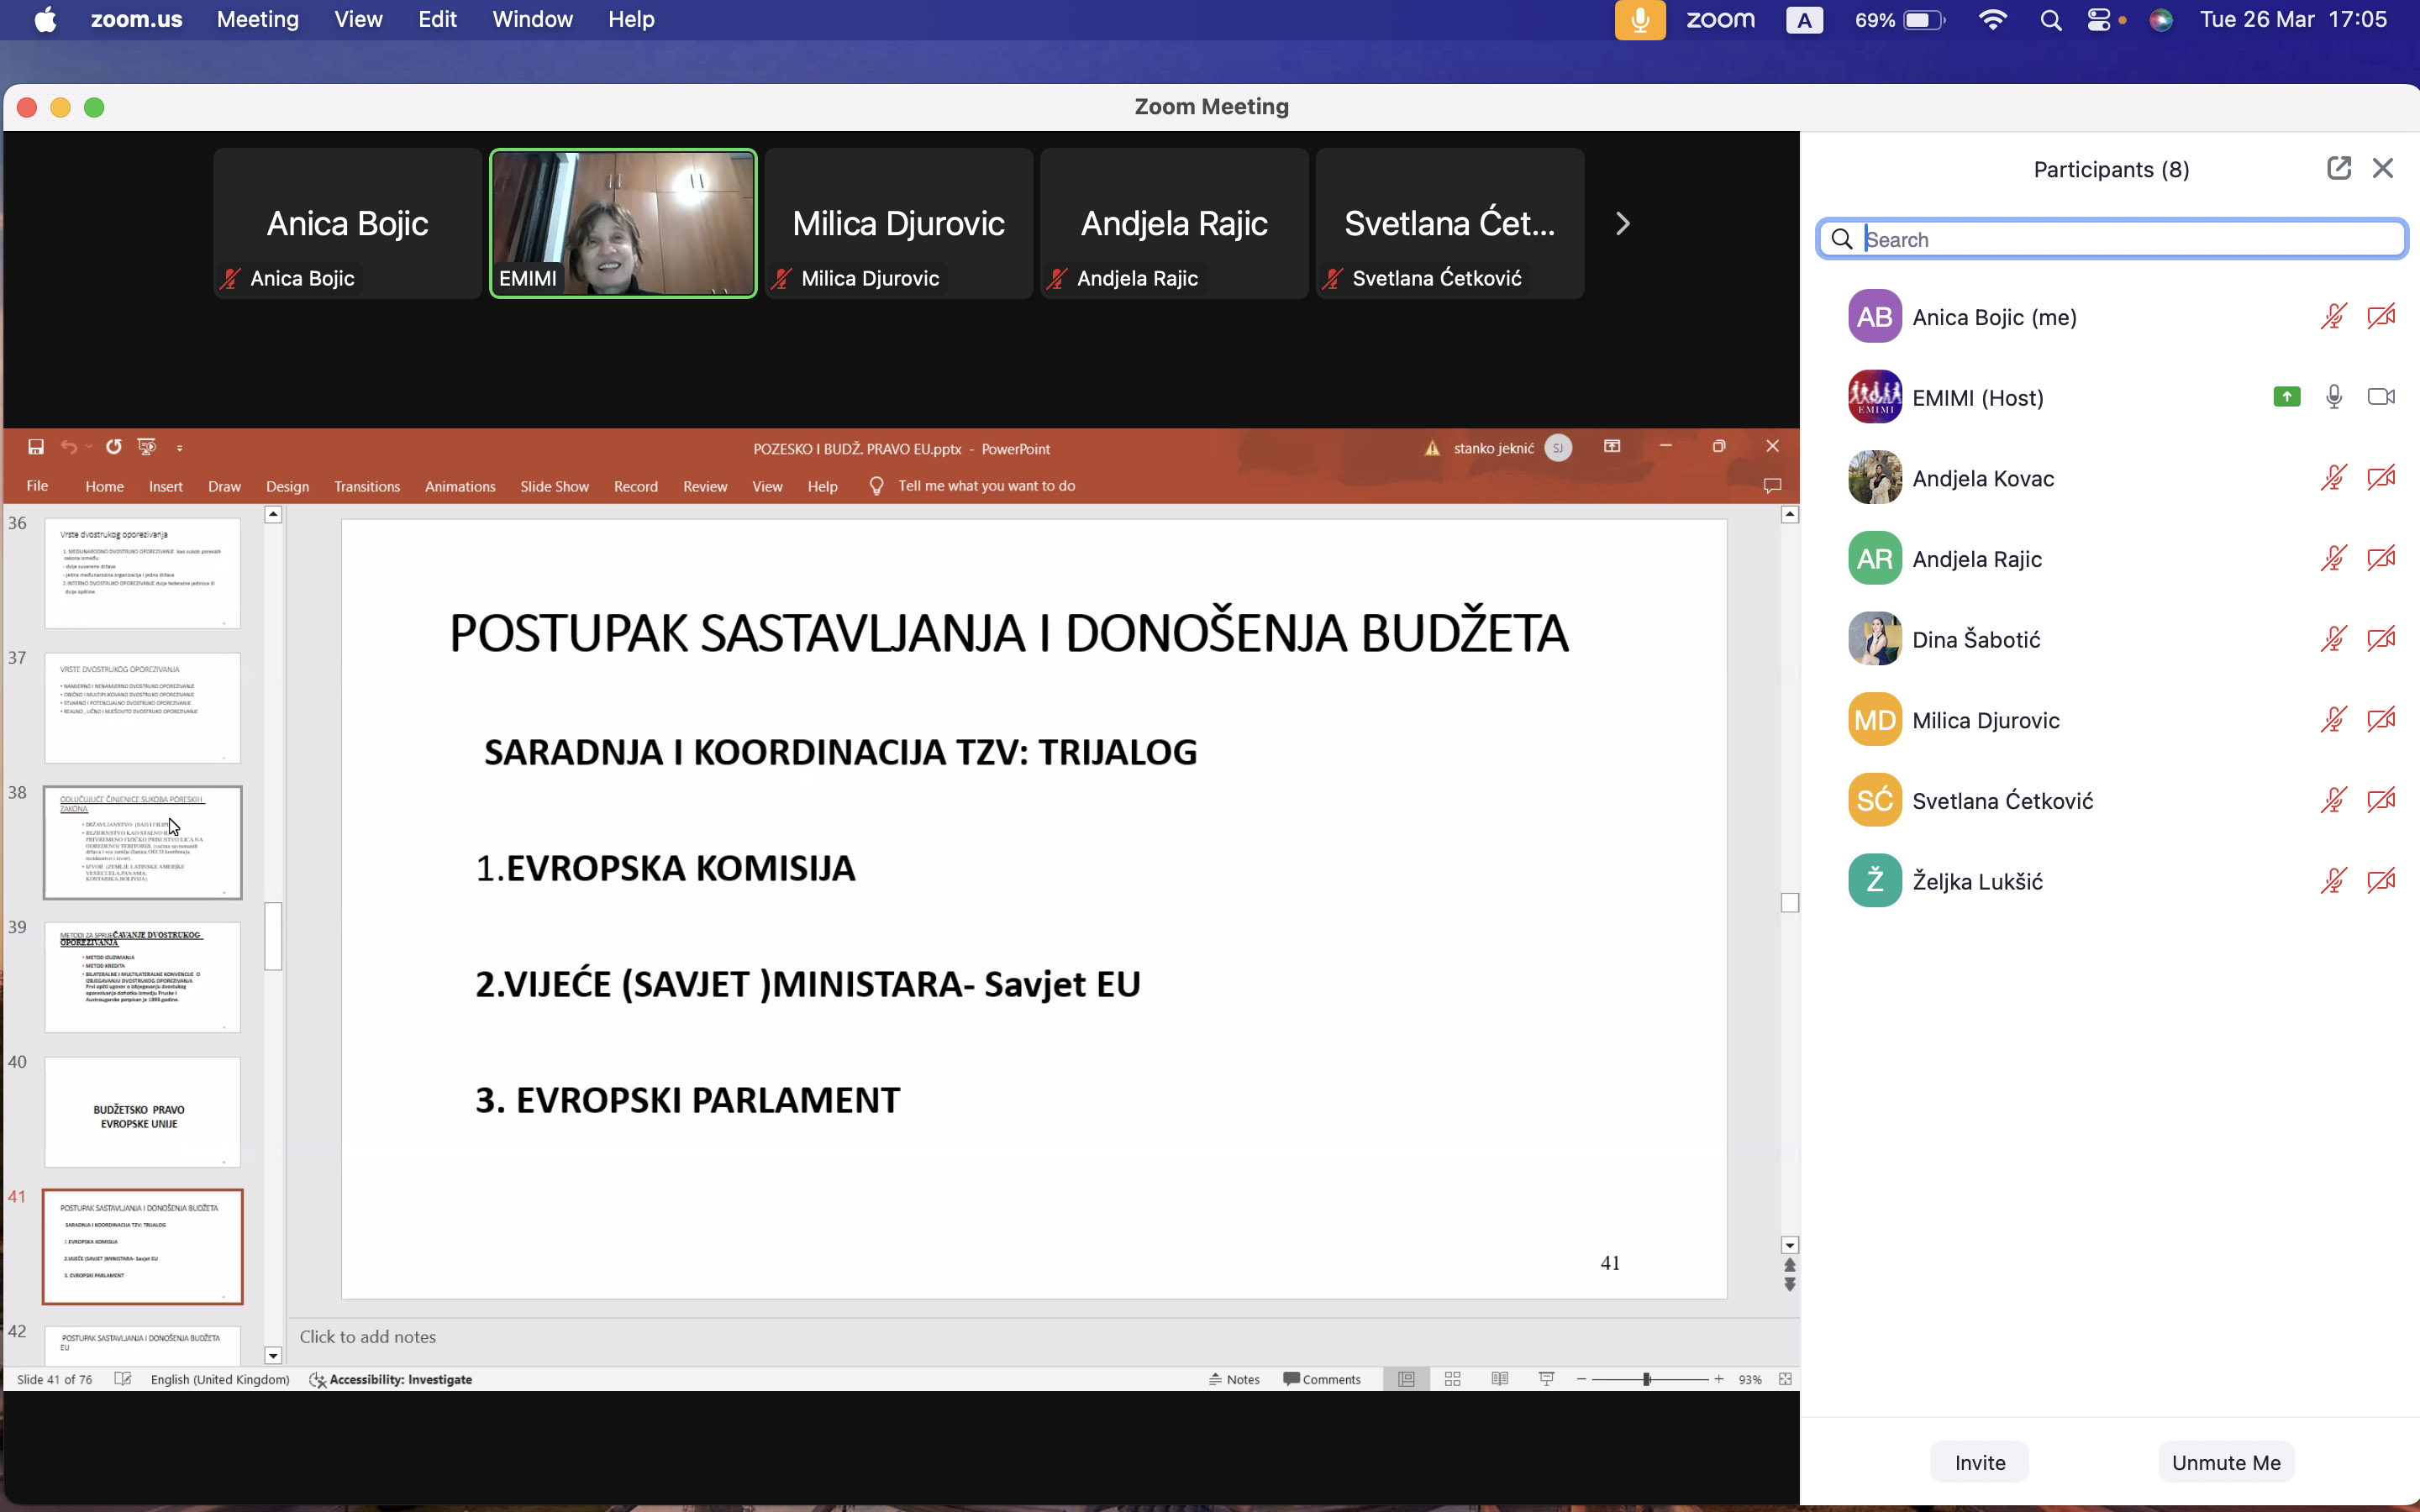Click the Slide Show status bar icon
Viewport: 2420px width, 1512px height.
pyautogui.click(x=1546, y=1379)
